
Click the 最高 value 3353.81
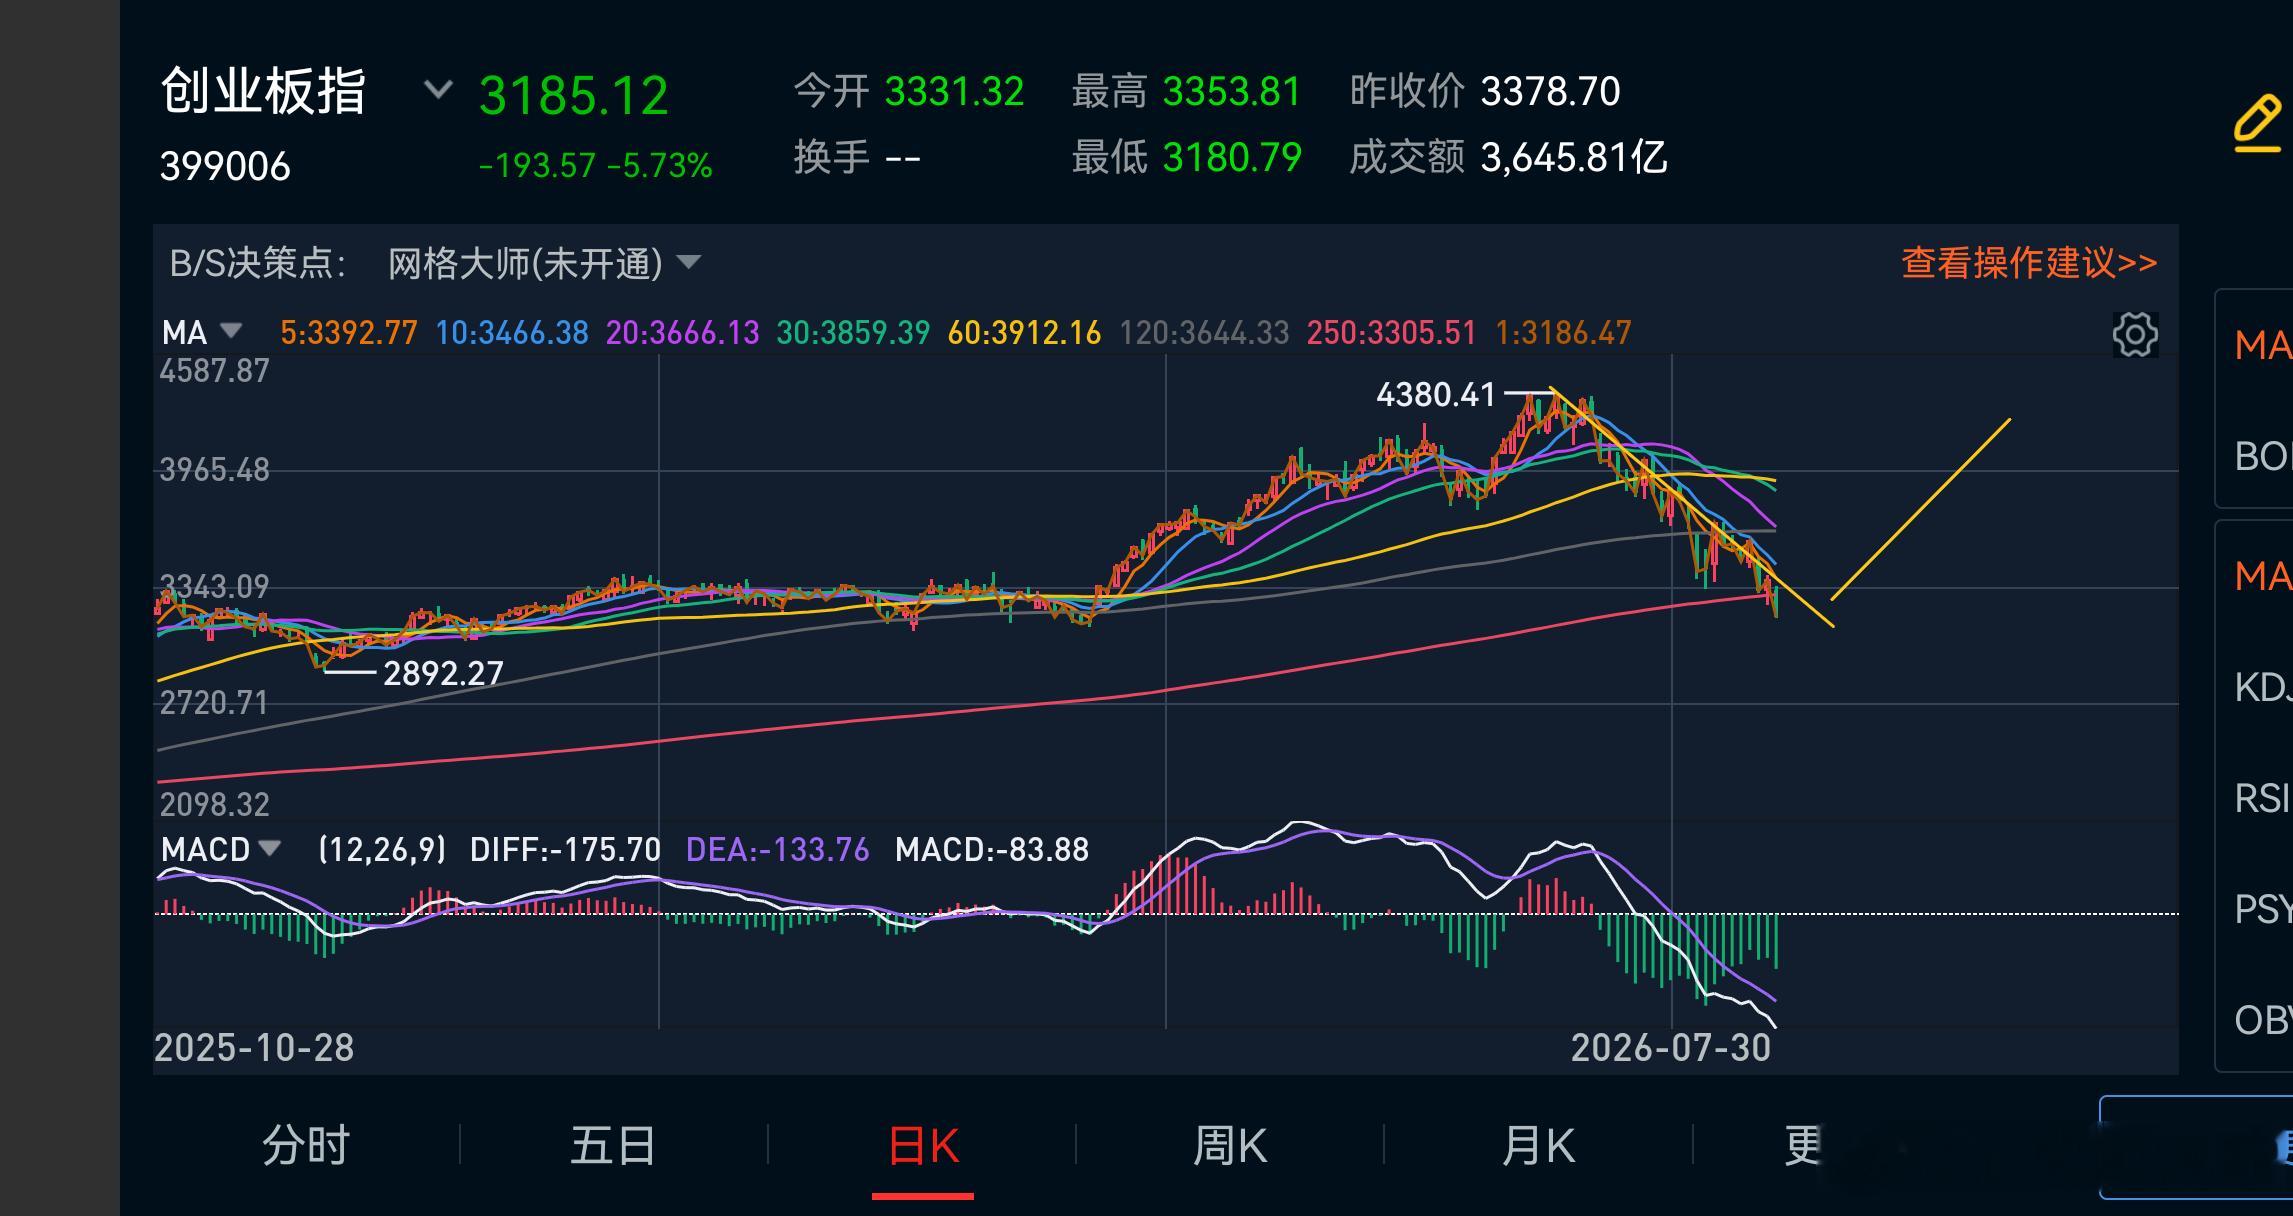point(1232,92)
